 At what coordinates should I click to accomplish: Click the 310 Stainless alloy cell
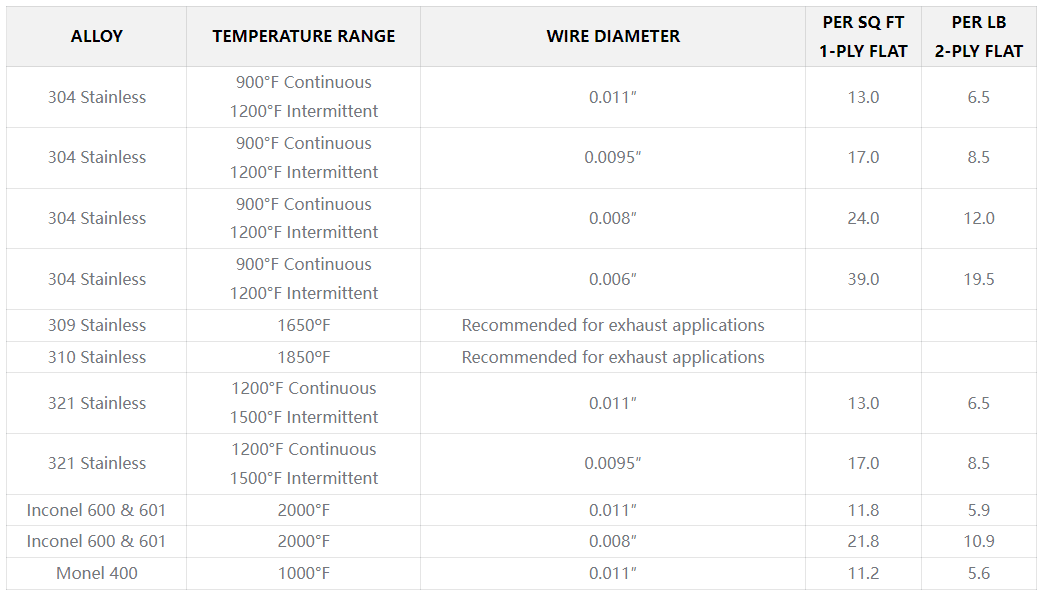click(x=96, y=357)
